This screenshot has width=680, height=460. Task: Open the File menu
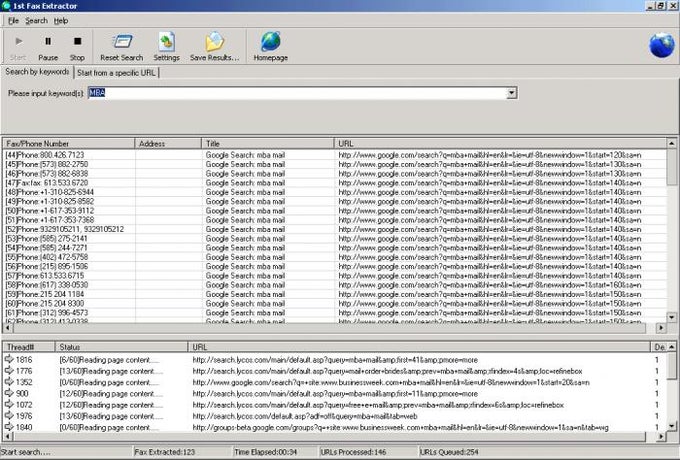[x=13, y=20]
